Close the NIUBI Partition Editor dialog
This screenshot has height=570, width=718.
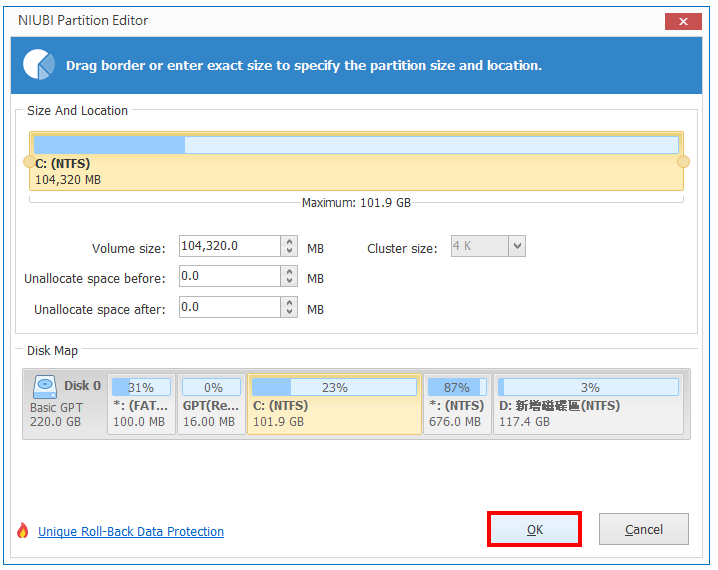[683, 22]
